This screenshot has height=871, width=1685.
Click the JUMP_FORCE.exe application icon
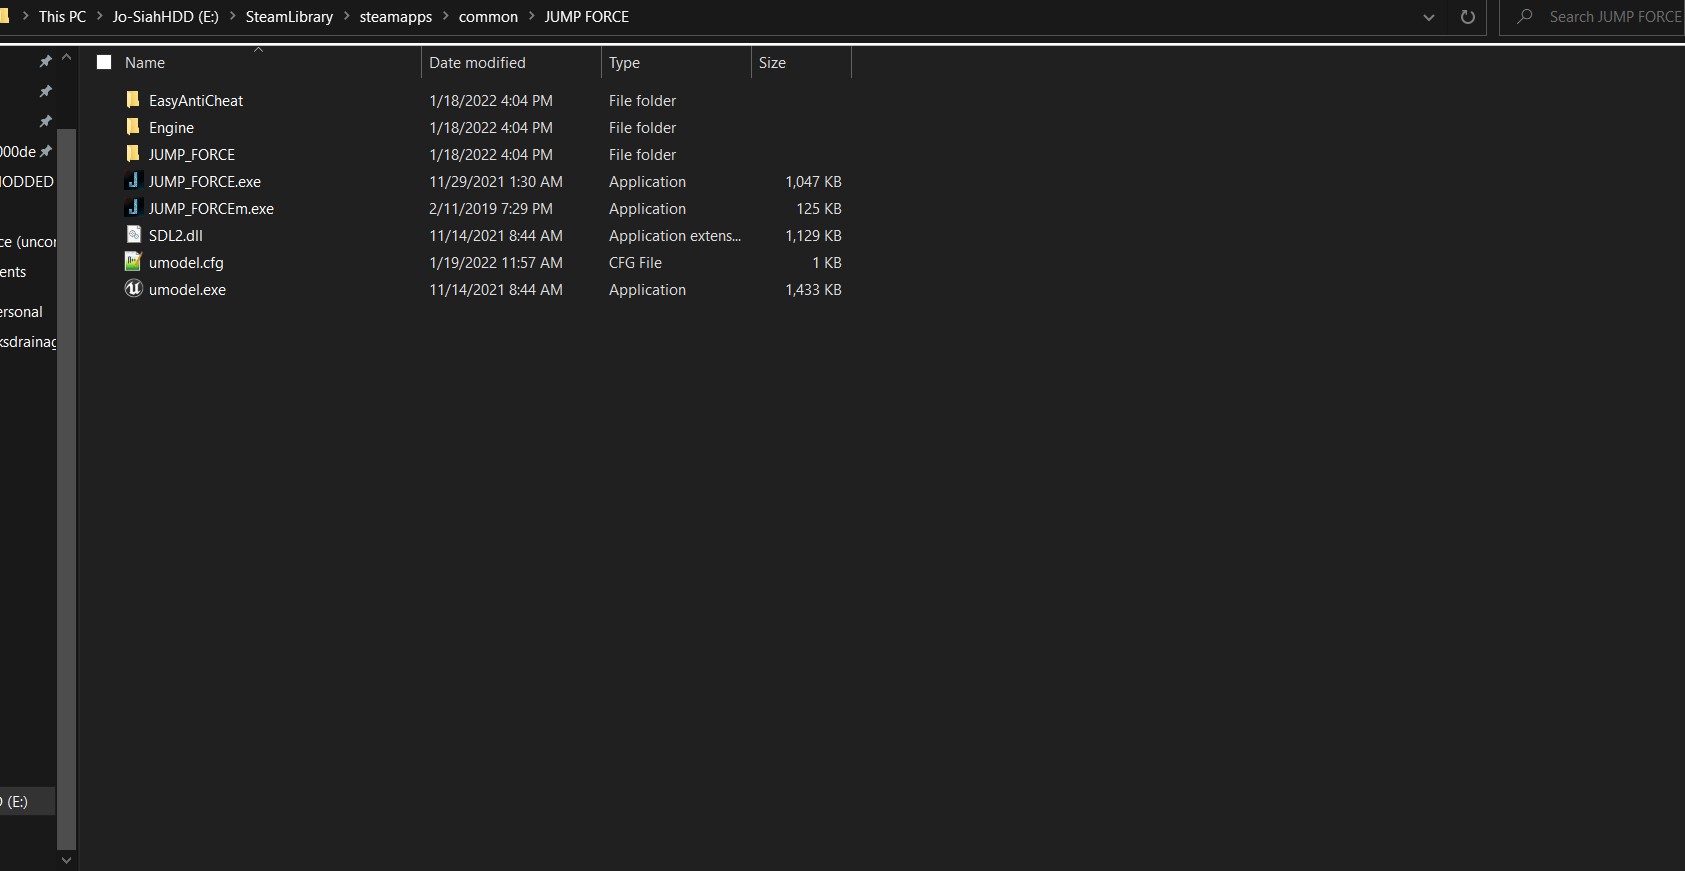(133, 181)
